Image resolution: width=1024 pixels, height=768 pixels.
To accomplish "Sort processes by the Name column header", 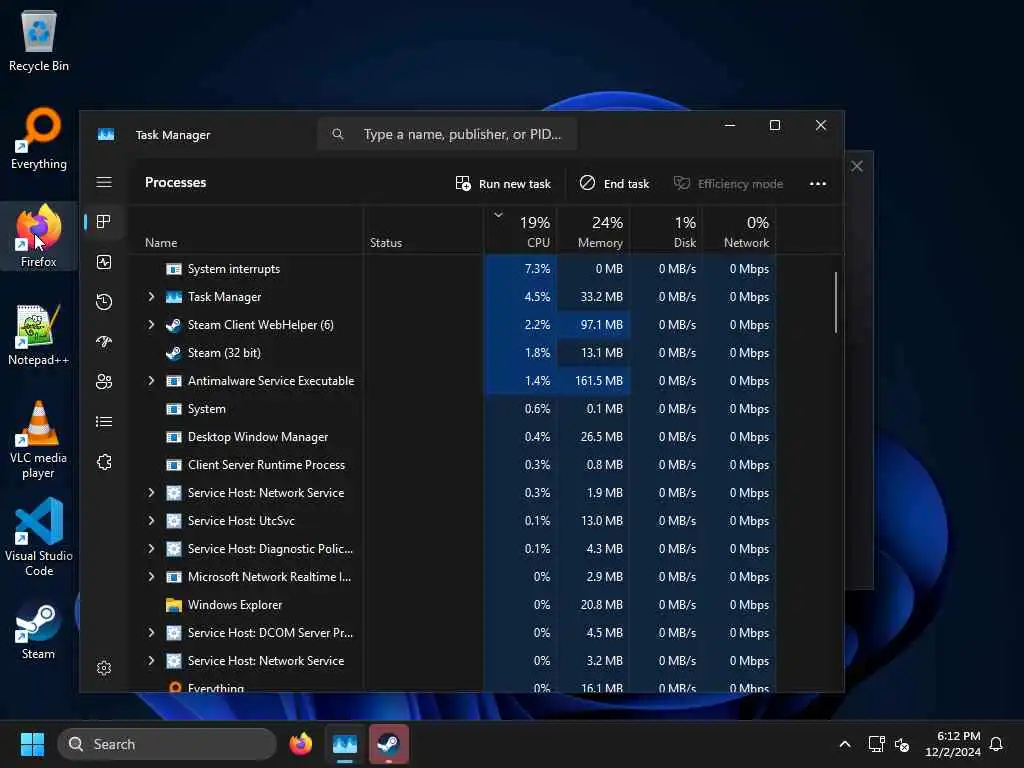I will pos(245,231).
